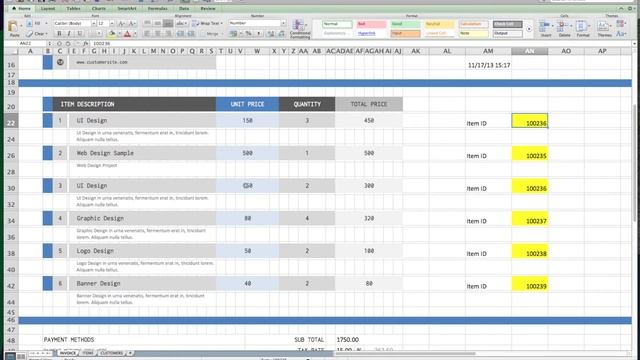The height and width of the screenshot is (360, 640).
Task: Click the horizontal scrollbar at bottom
Action: 405,353
